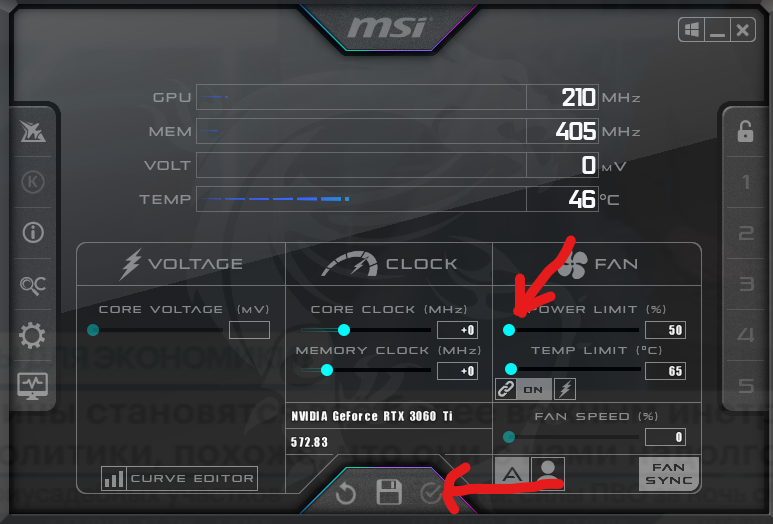Open the Curve Editor

pyautogui.click(x=179, y=478)
